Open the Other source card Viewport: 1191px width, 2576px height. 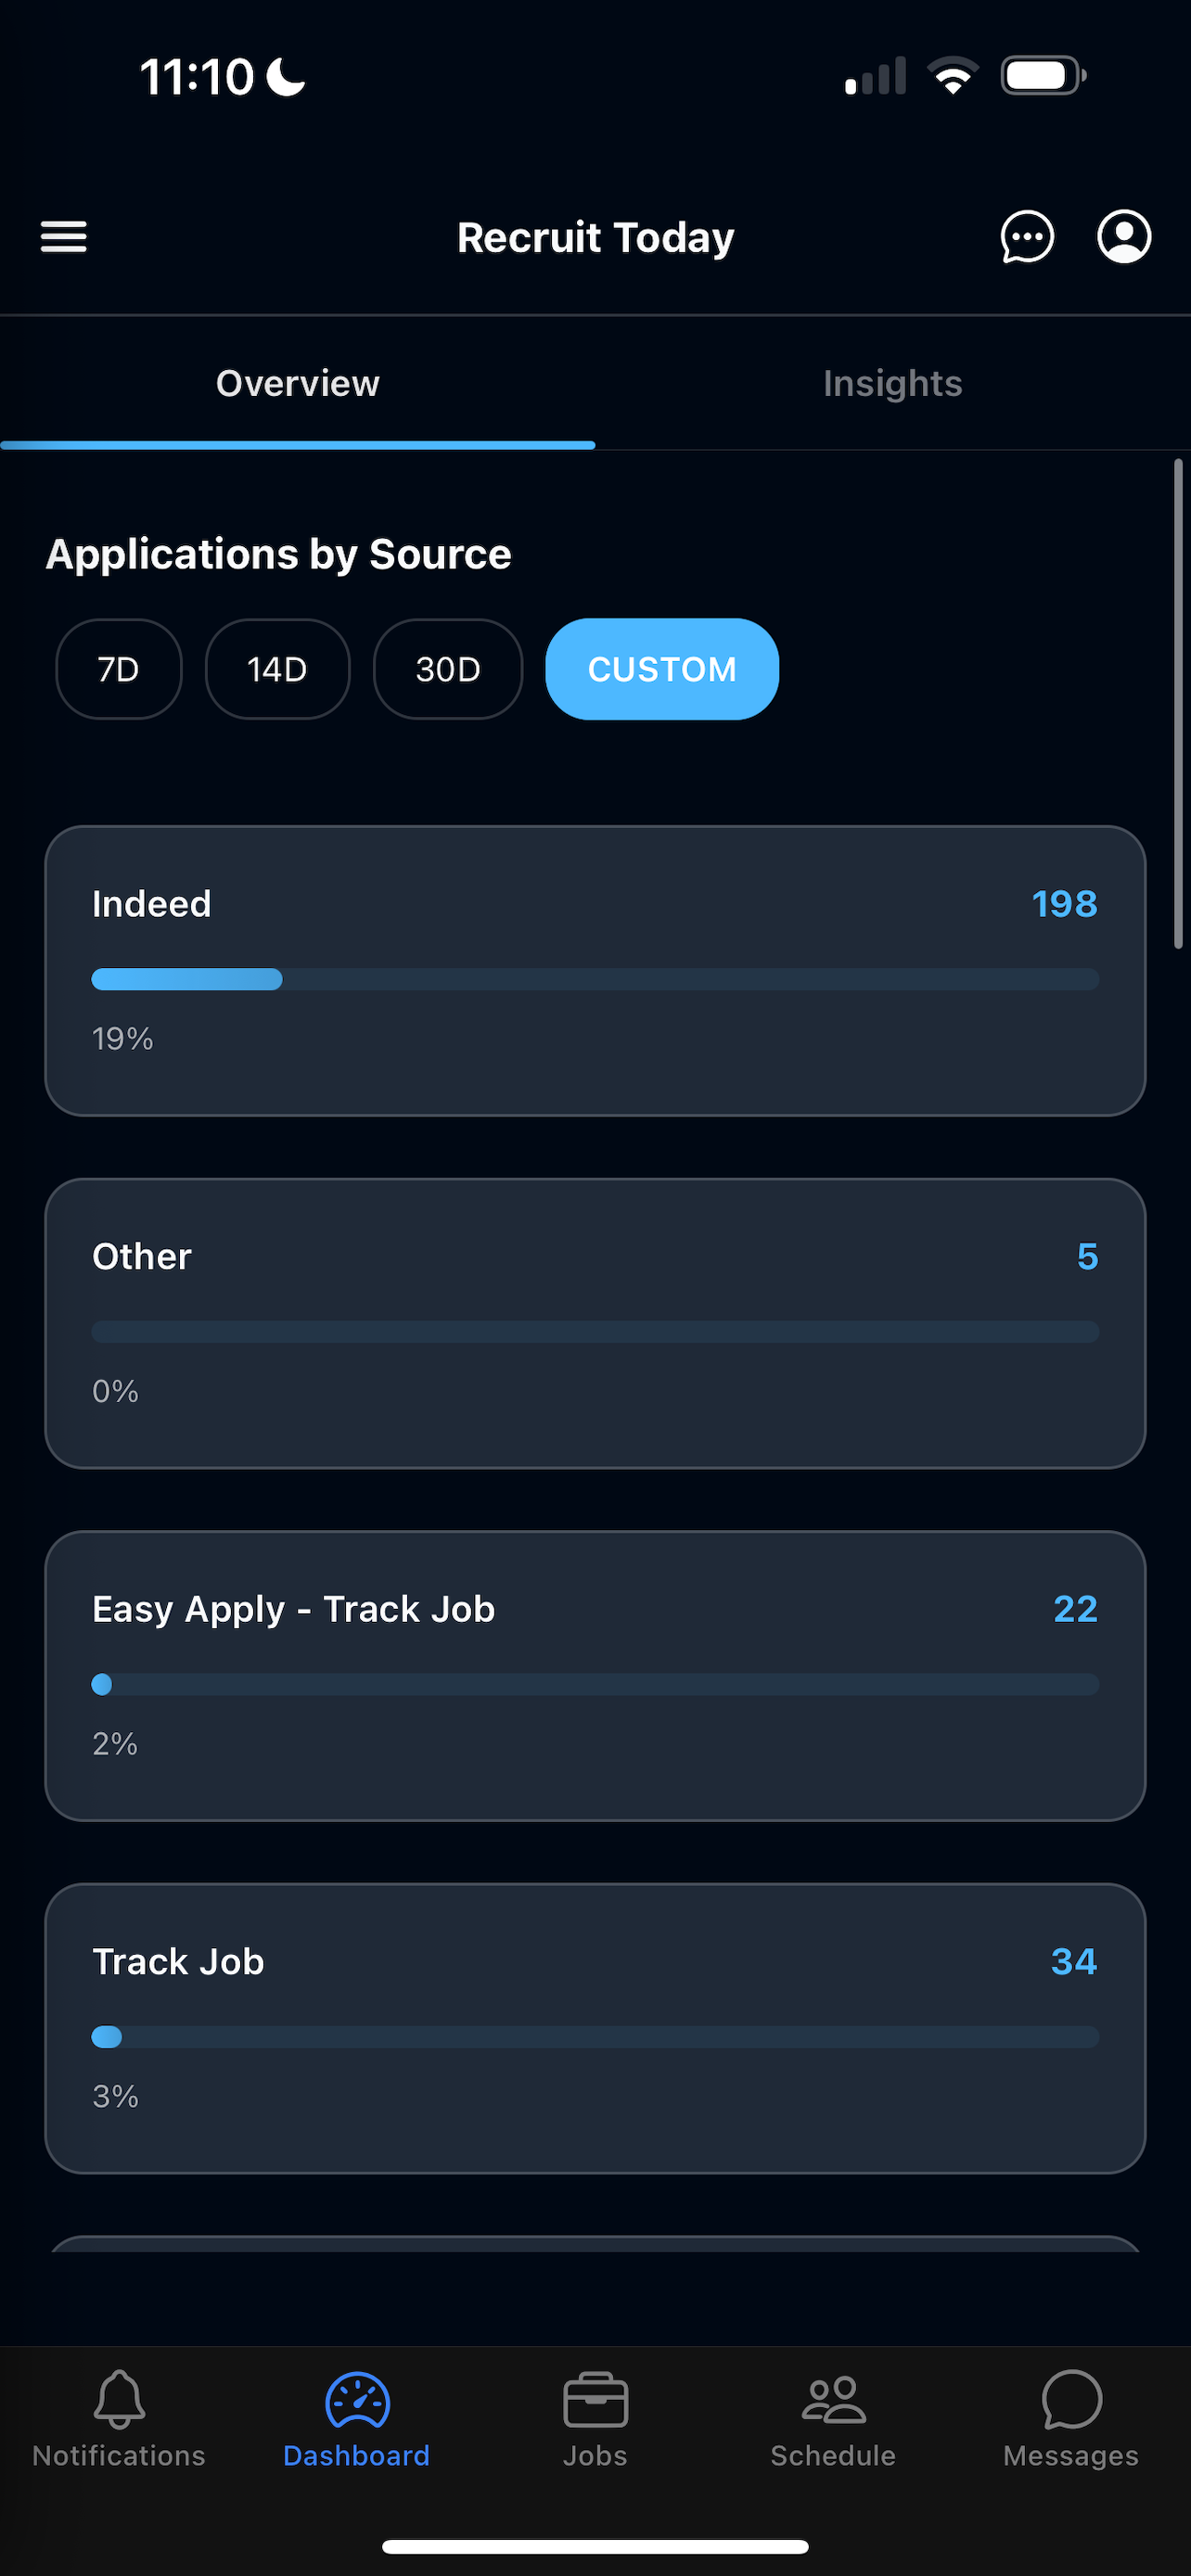pos(595,1323)
